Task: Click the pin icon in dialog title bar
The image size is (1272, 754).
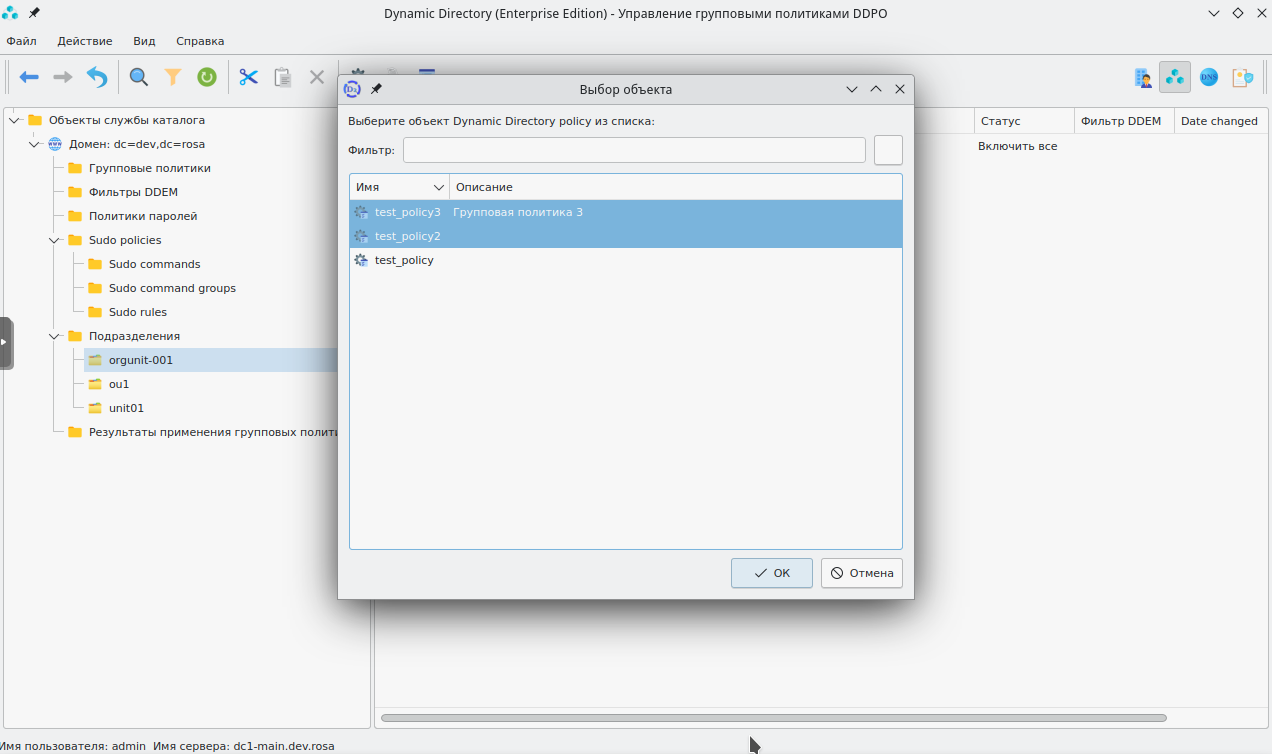Action: click(377, 89)
